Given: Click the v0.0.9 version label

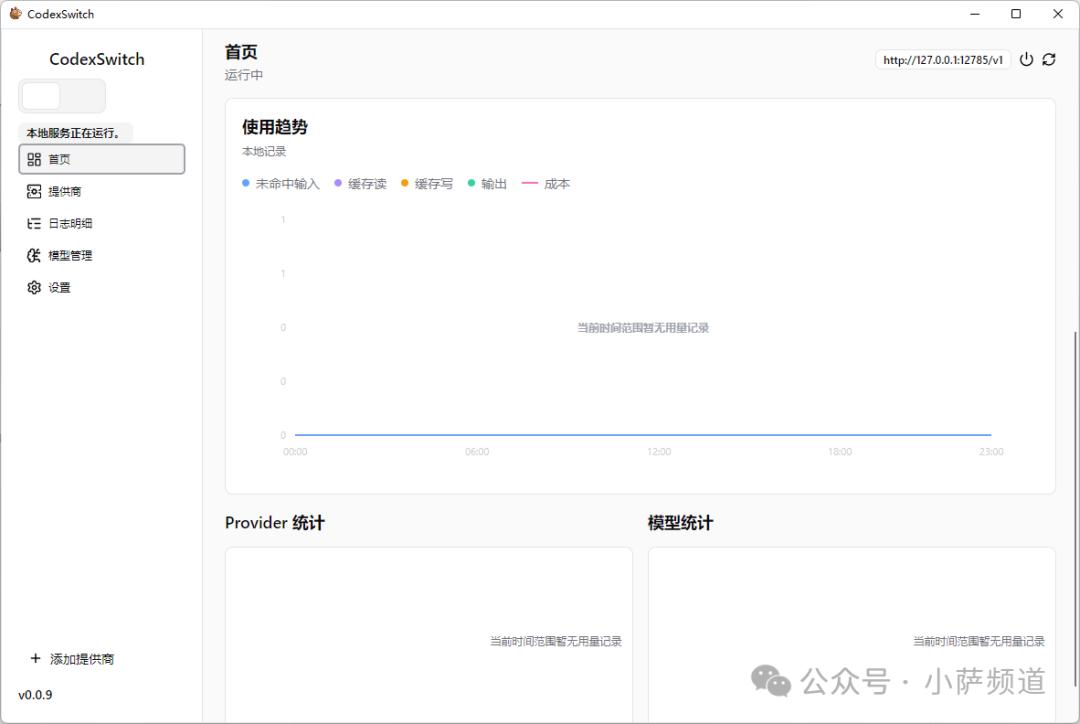Looking at the screenshot, I should (35, 694).
